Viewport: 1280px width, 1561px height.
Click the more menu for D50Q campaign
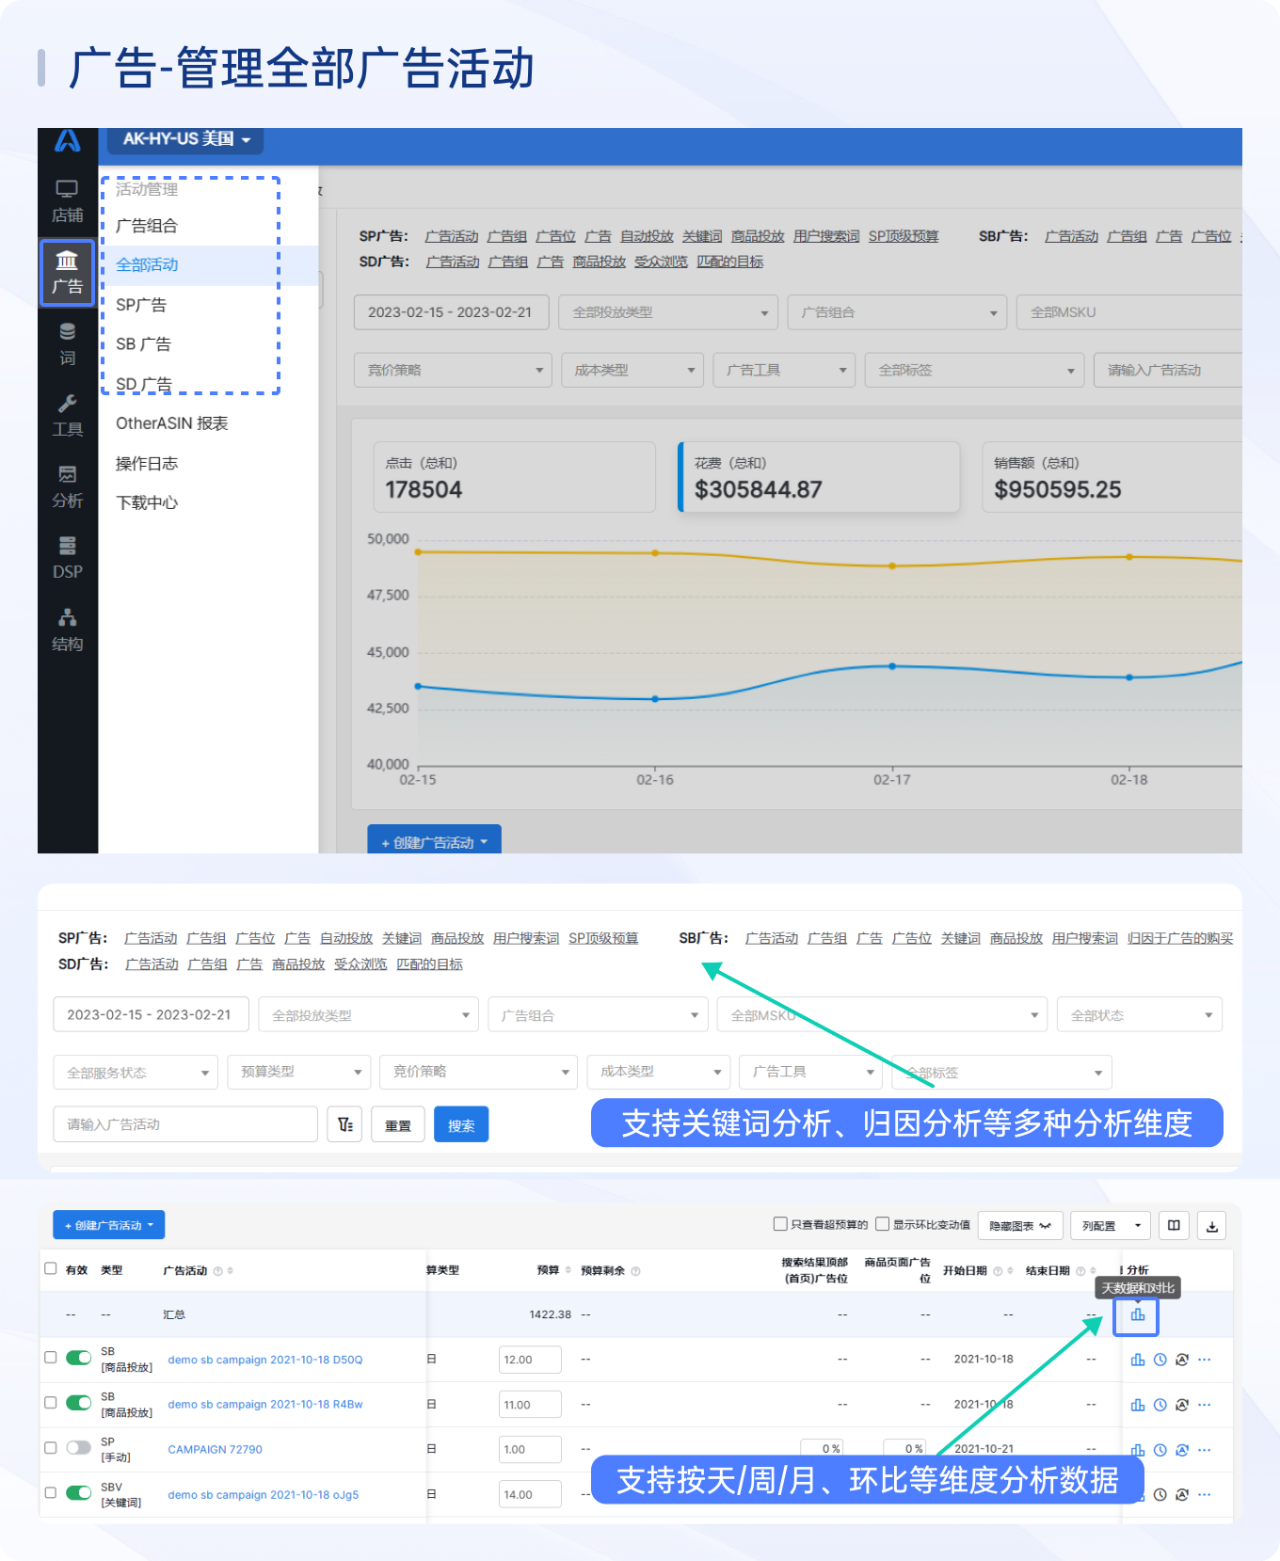coord(1204,1360)
